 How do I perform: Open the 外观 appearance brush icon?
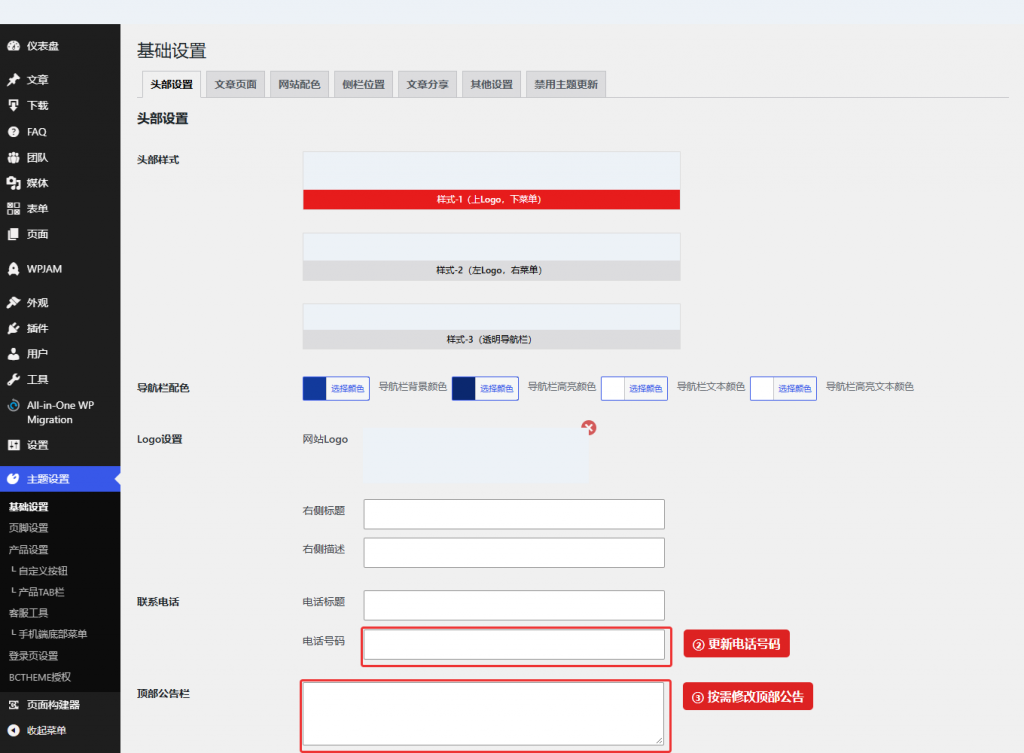pos(13,302)
